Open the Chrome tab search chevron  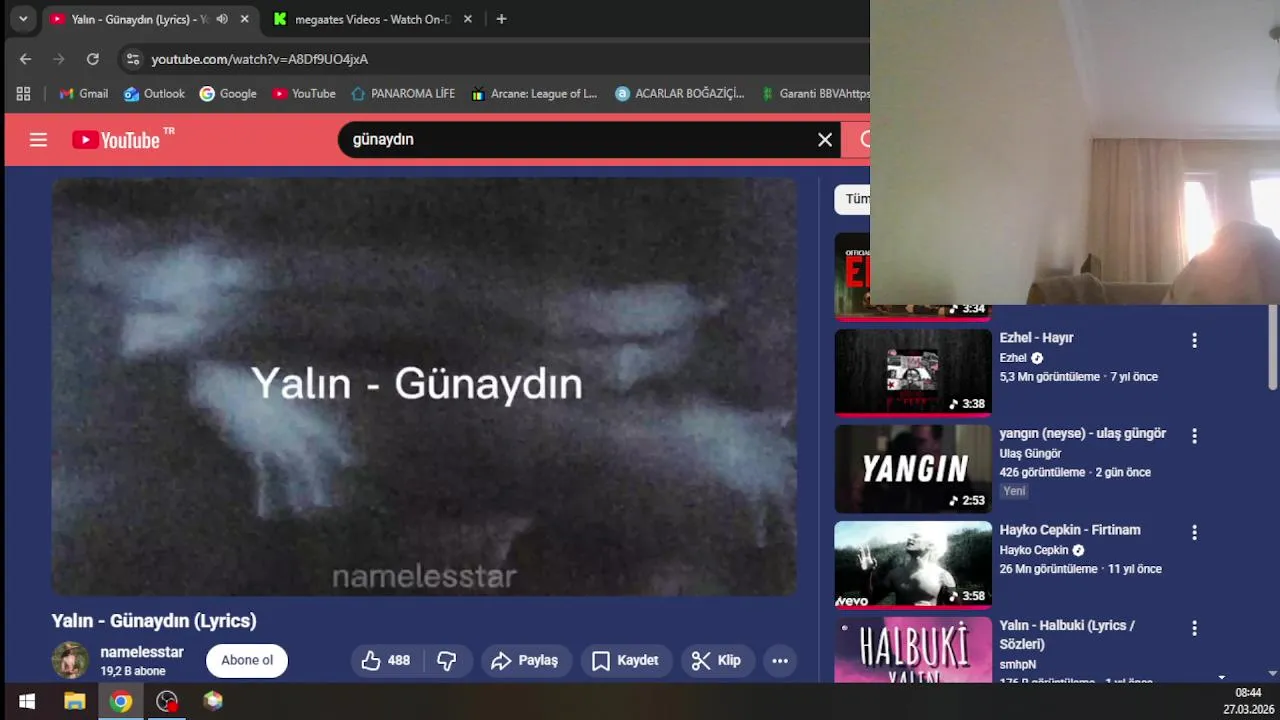(x=23, y=19)
